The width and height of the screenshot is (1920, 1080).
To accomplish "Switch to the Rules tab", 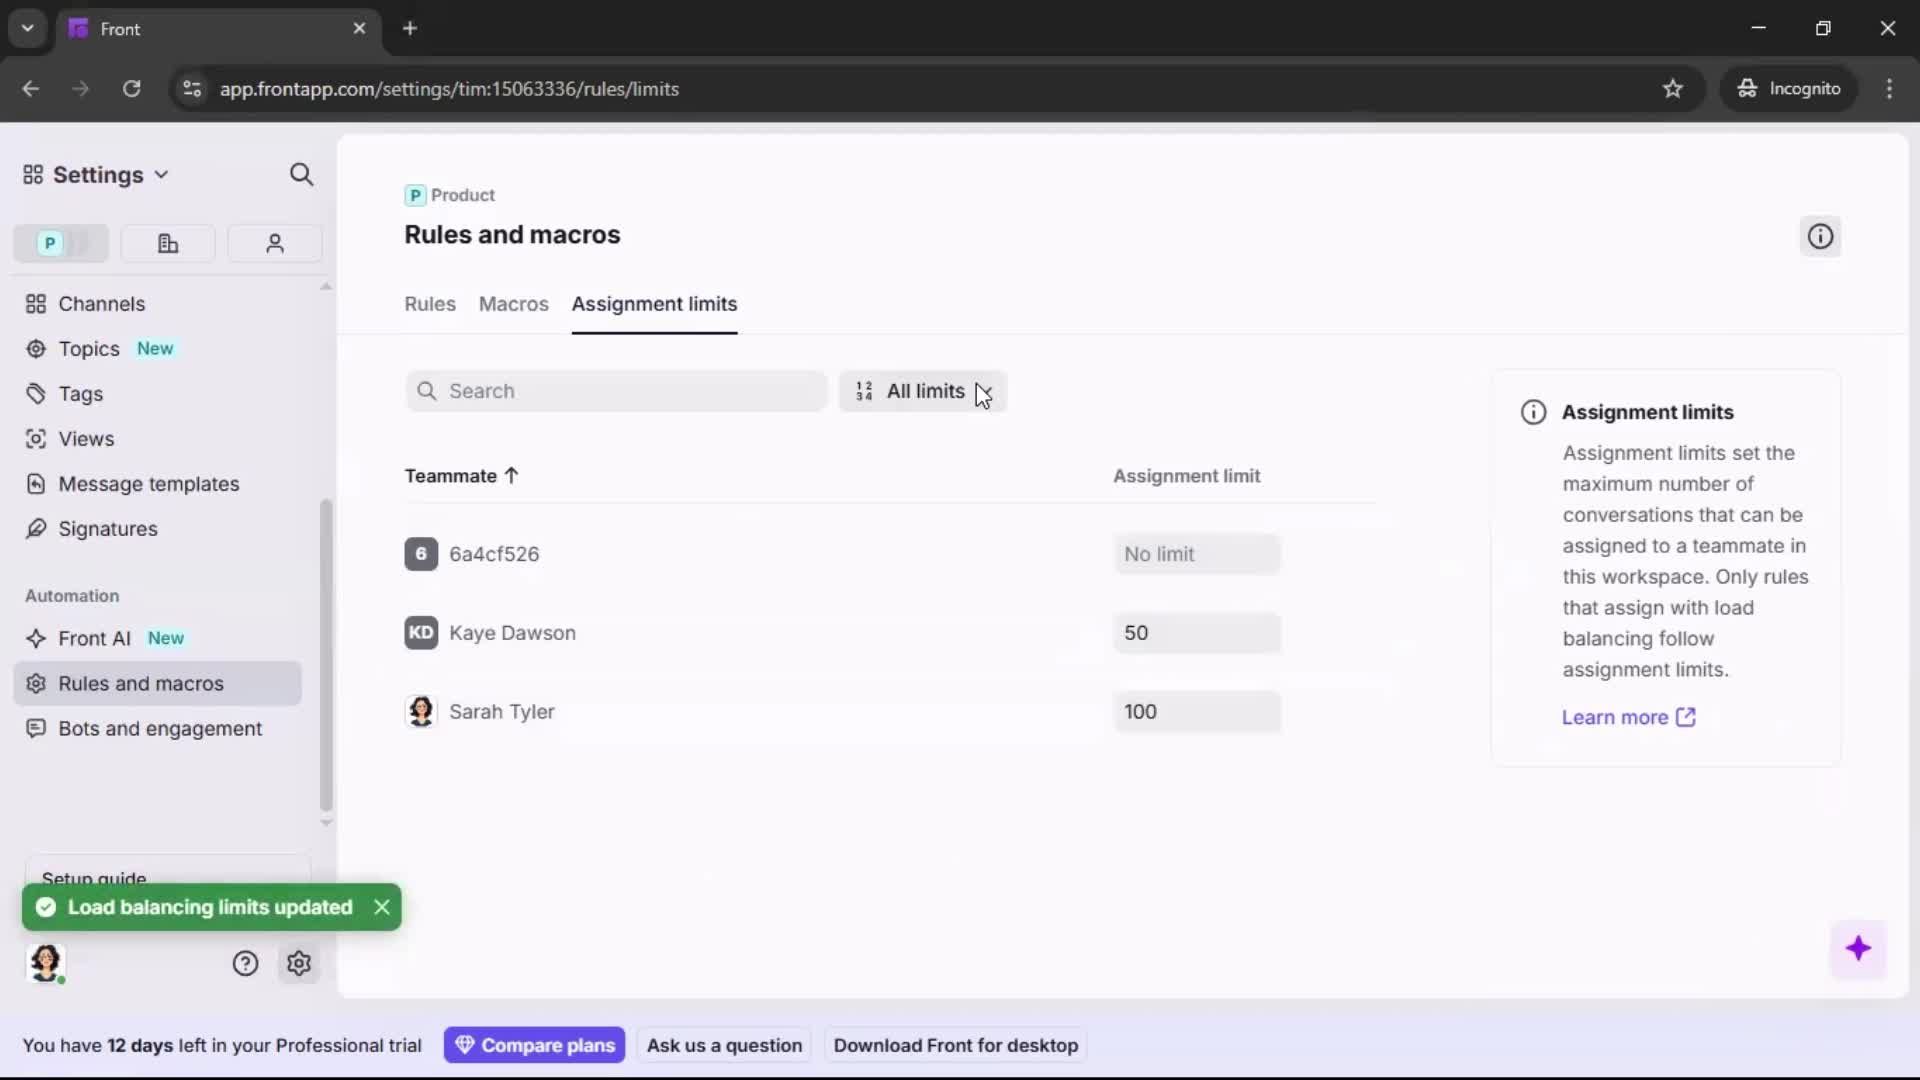I will pos(429,304).
